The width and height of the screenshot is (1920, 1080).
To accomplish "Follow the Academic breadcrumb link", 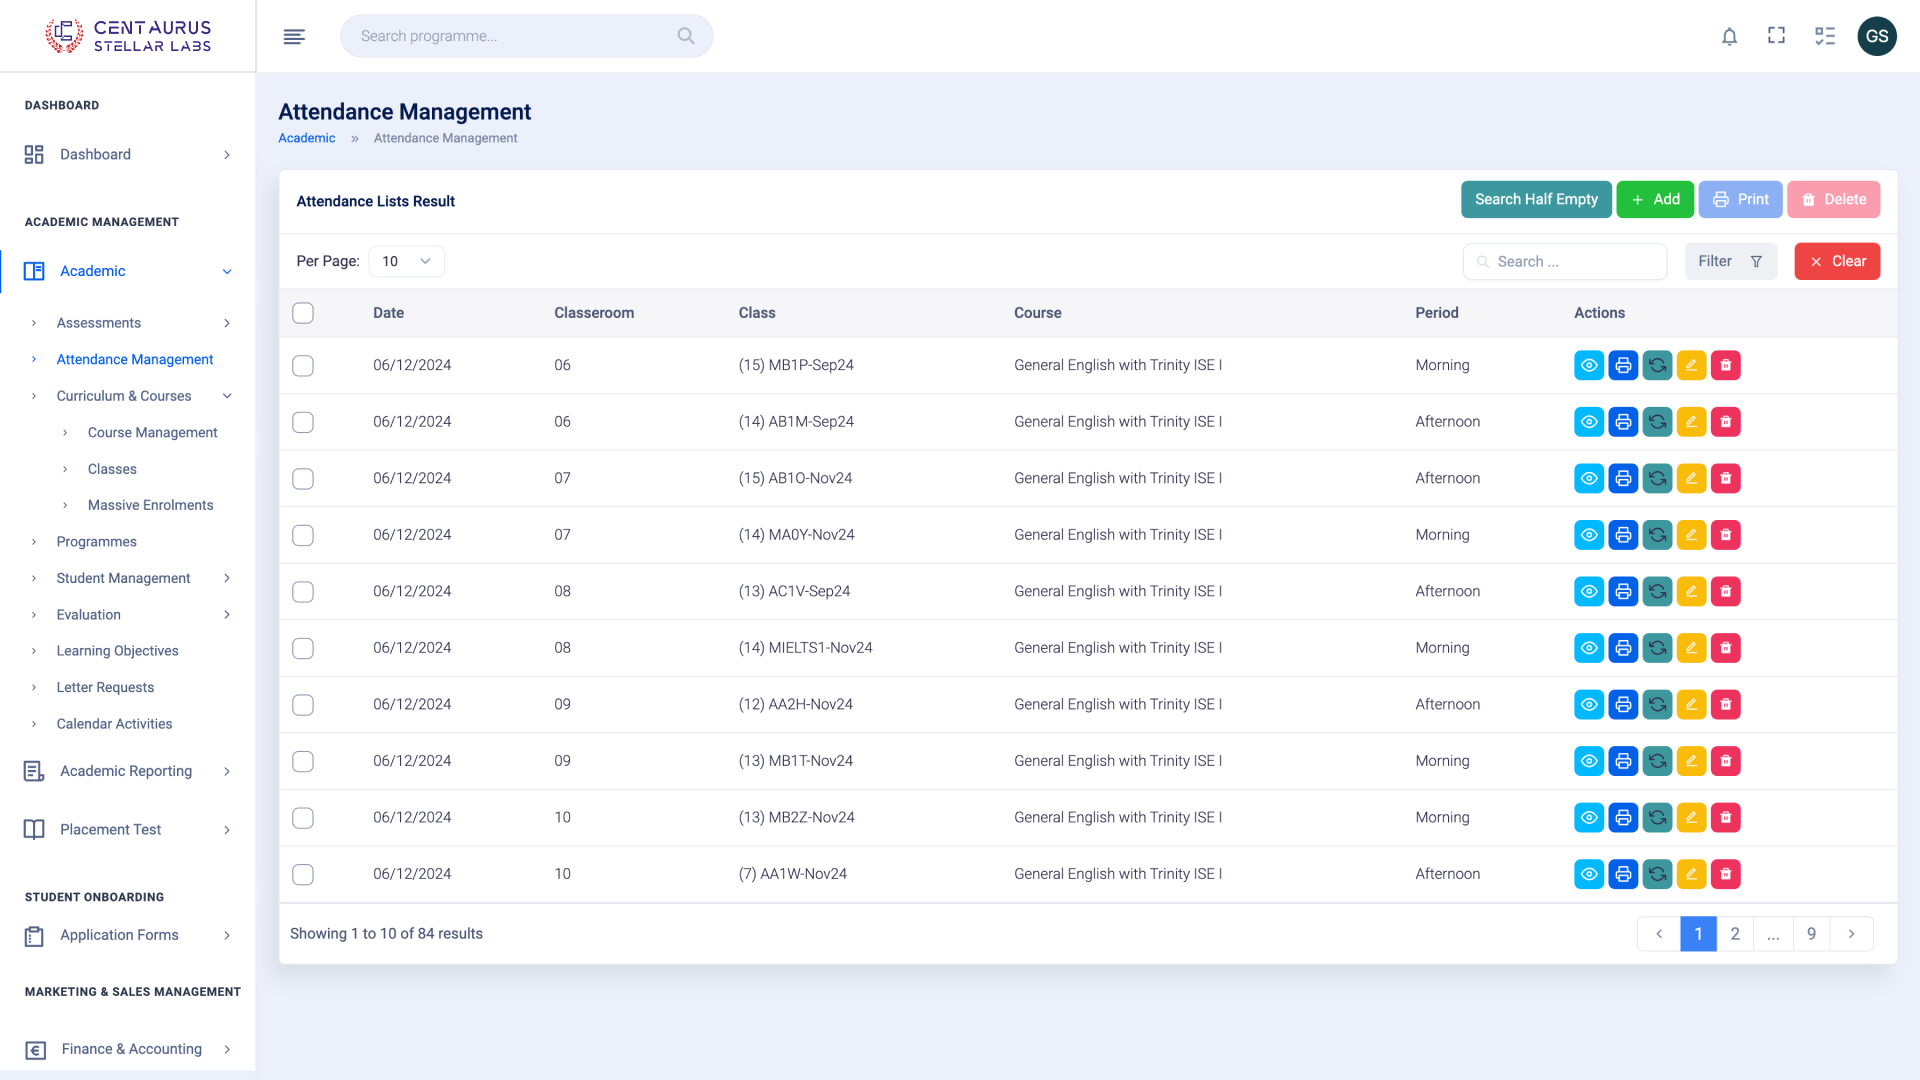I will (306, 138).
